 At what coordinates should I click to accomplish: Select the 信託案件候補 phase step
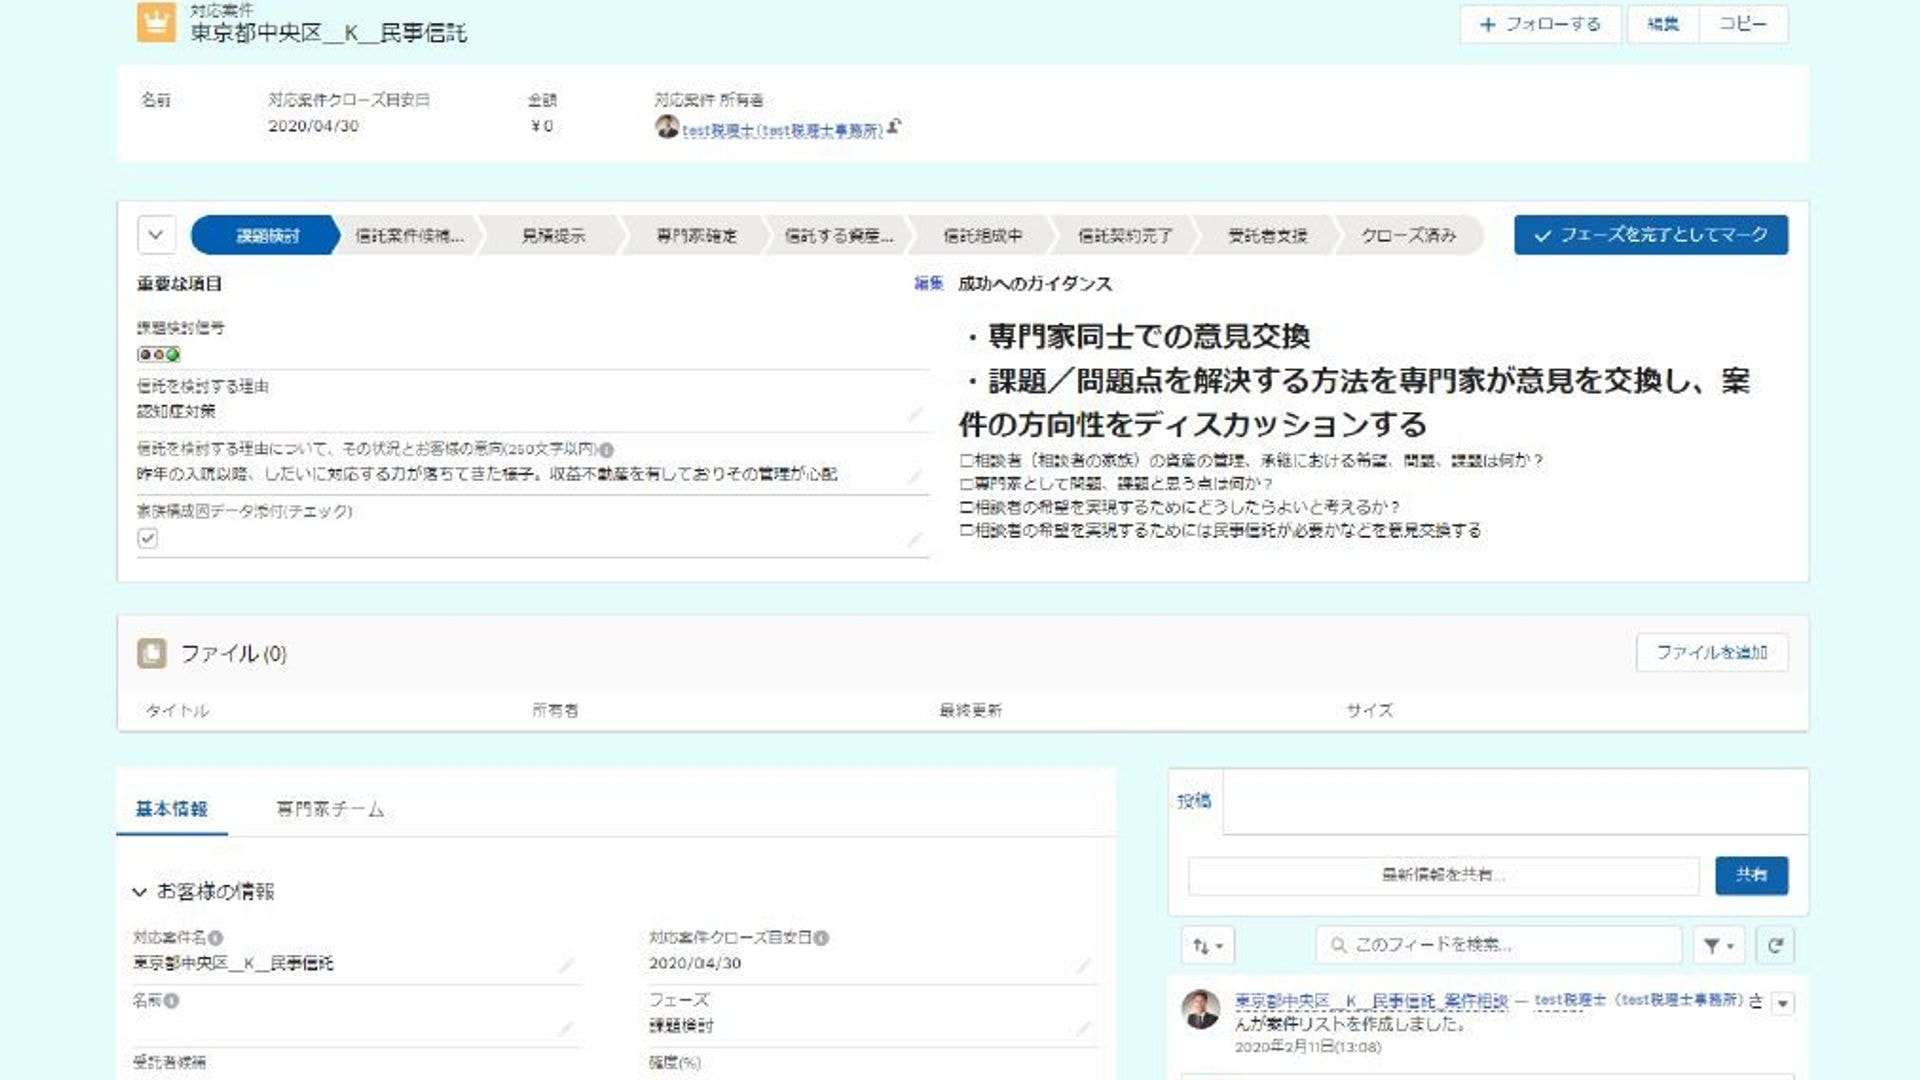tap(409, 236)
